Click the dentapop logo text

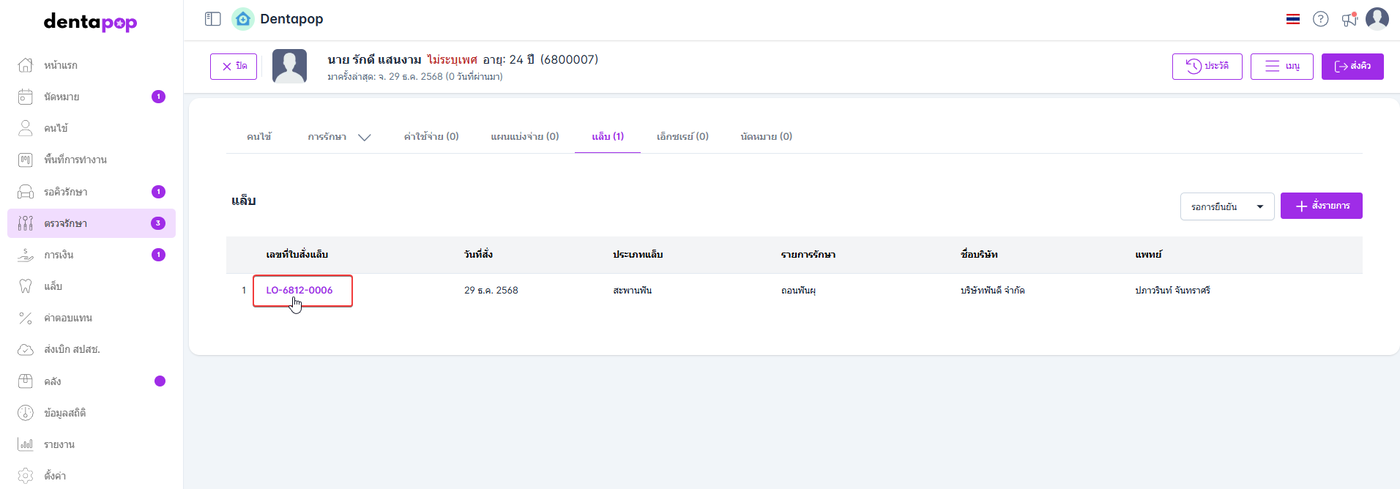pyautogui.click(x=91, y=22)
